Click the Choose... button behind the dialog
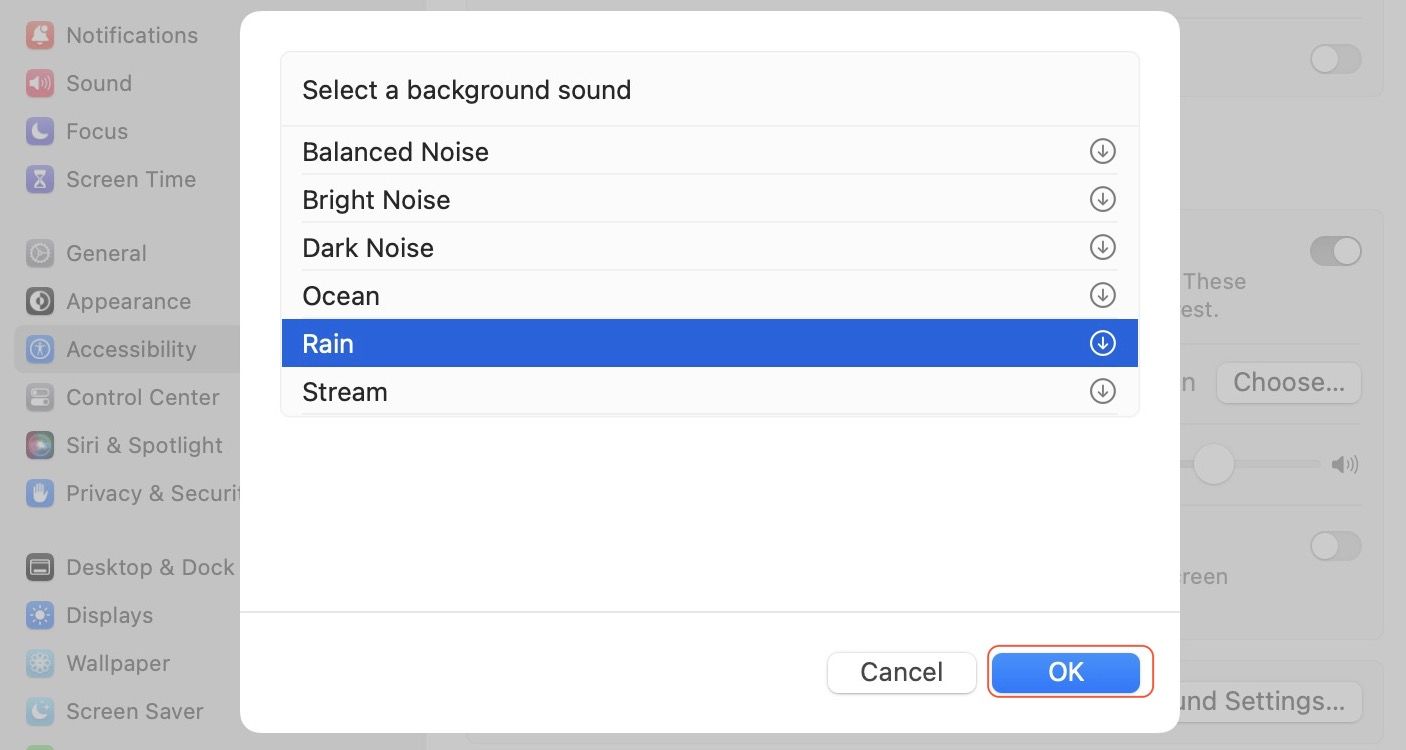This screenshot has width=1406, height=750. click(x=1288, y=382)
